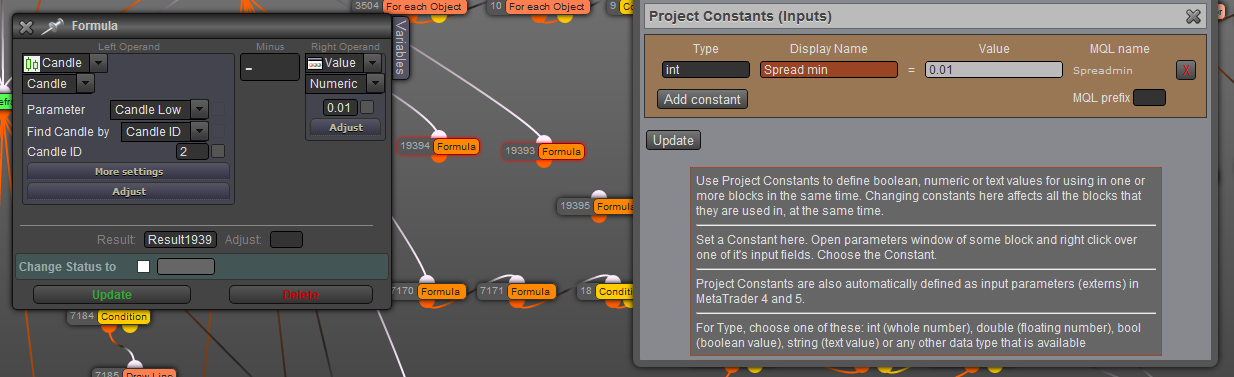Screen dimensions: 1234x377
Task: Click the Spread min display name field
Action: click(x=829, y=70)
